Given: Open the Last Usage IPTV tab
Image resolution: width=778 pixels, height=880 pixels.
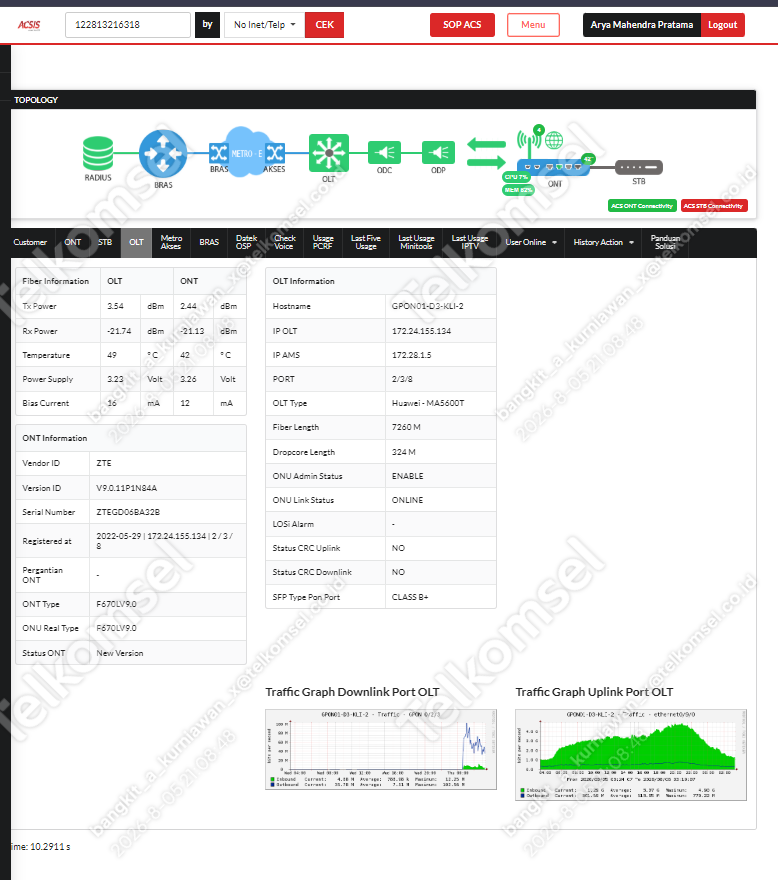Looking at the screenshot, I should point(470,242).
